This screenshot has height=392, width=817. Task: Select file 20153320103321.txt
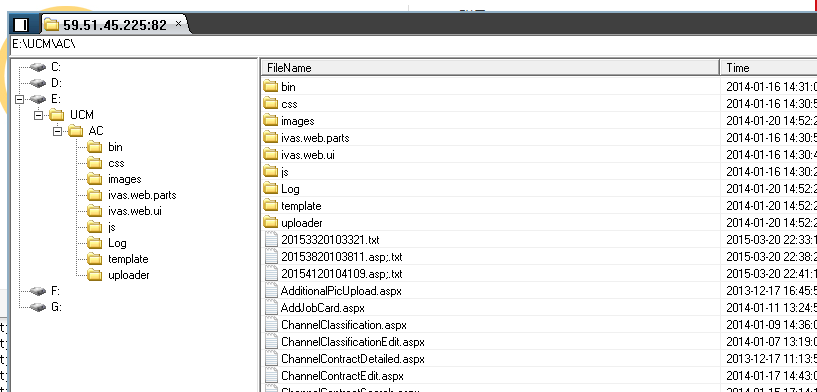pos(330,240)
